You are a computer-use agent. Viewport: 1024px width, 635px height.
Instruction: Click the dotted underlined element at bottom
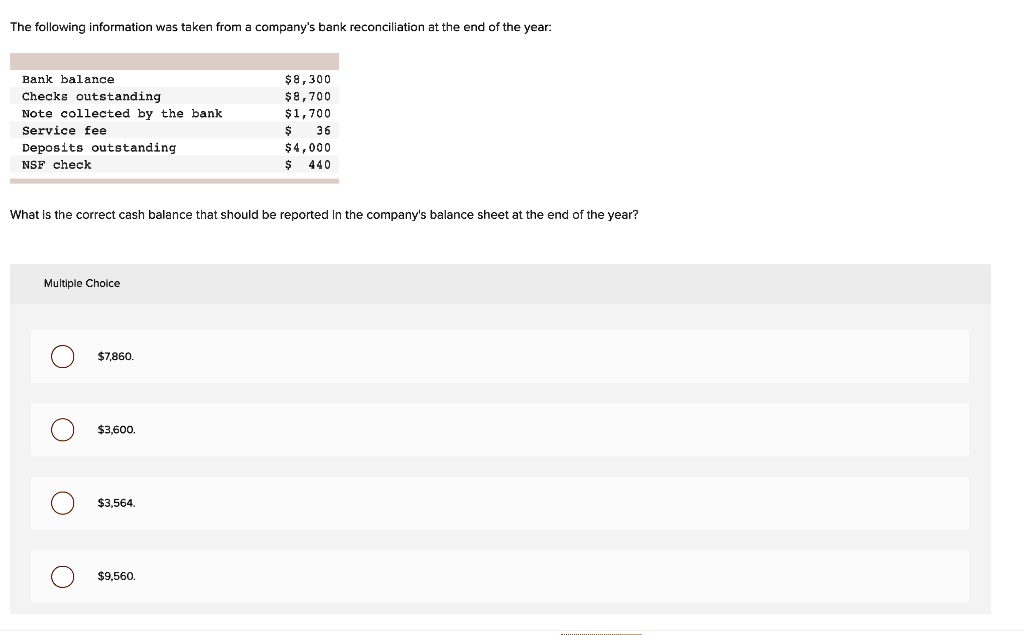pos(600,632)
